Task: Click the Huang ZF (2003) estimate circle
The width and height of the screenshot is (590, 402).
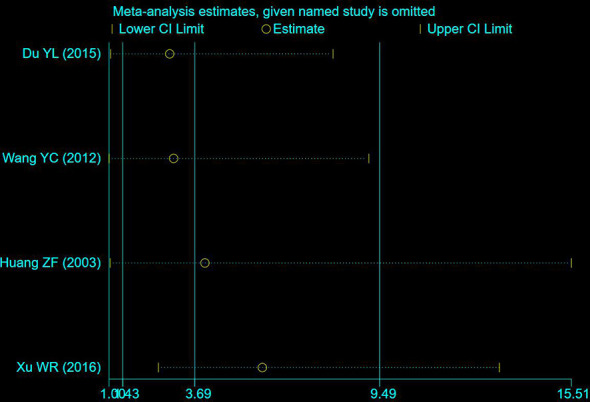Action: (205, 263)
